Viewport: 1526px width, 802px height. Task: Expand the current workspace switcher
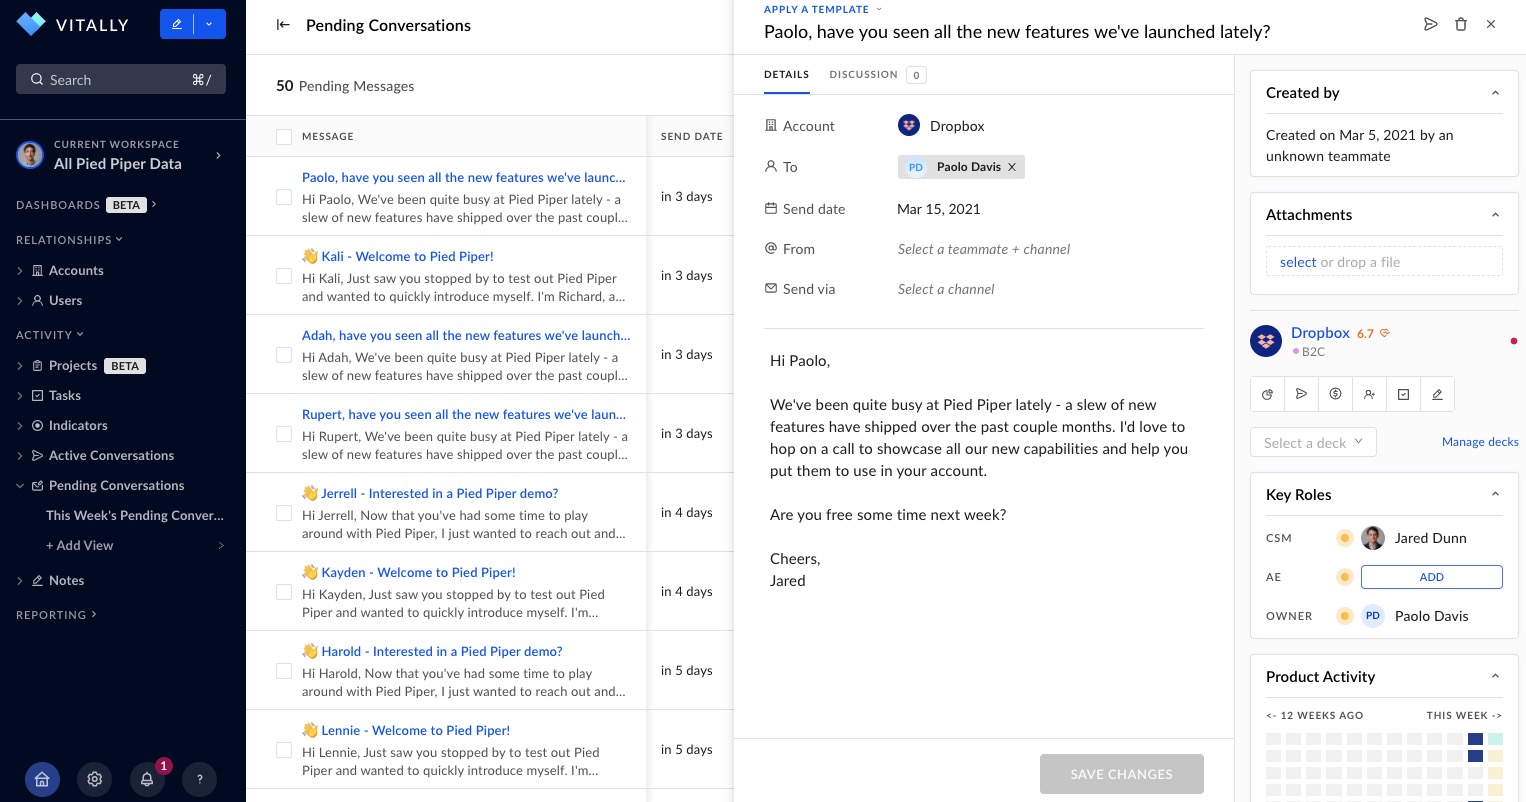(218, 155)
